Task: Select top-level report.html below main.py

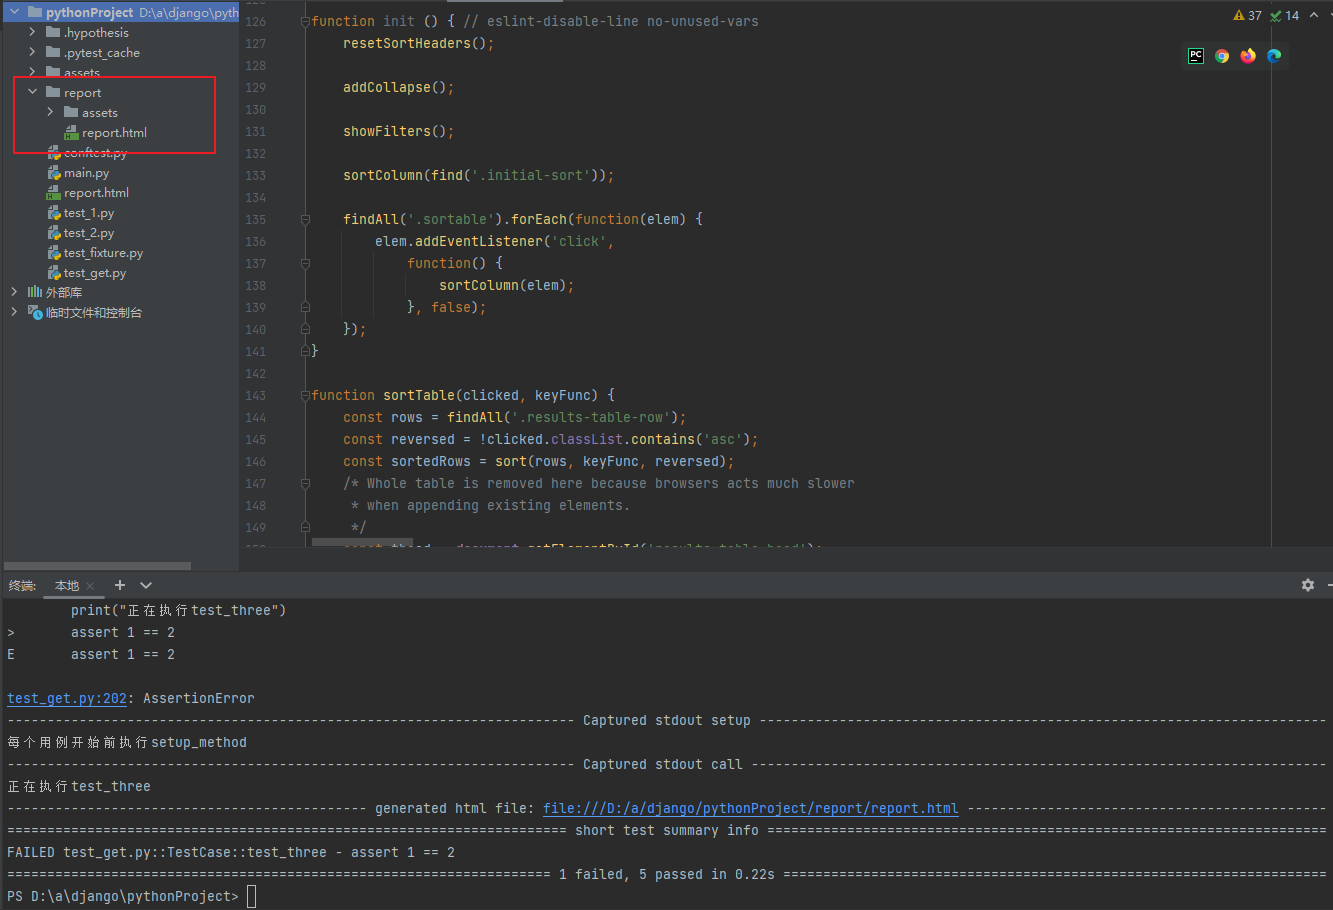Action: (96, 192)
